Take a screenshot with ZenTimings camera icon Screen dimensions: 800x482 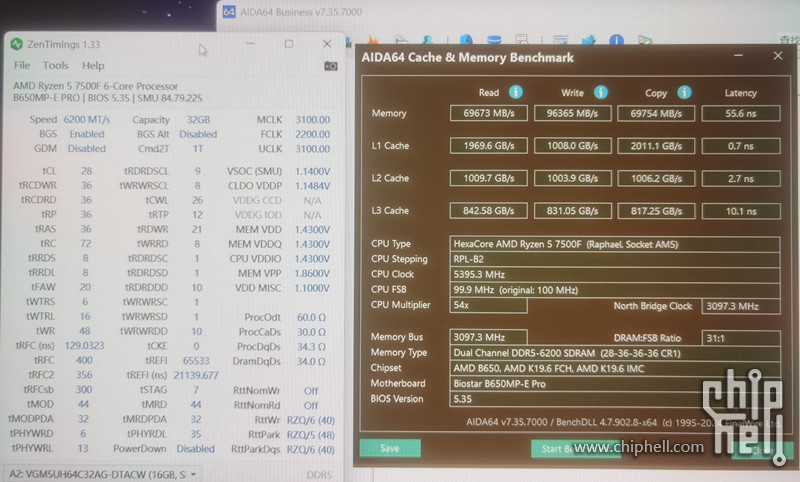tap(331, 66)
